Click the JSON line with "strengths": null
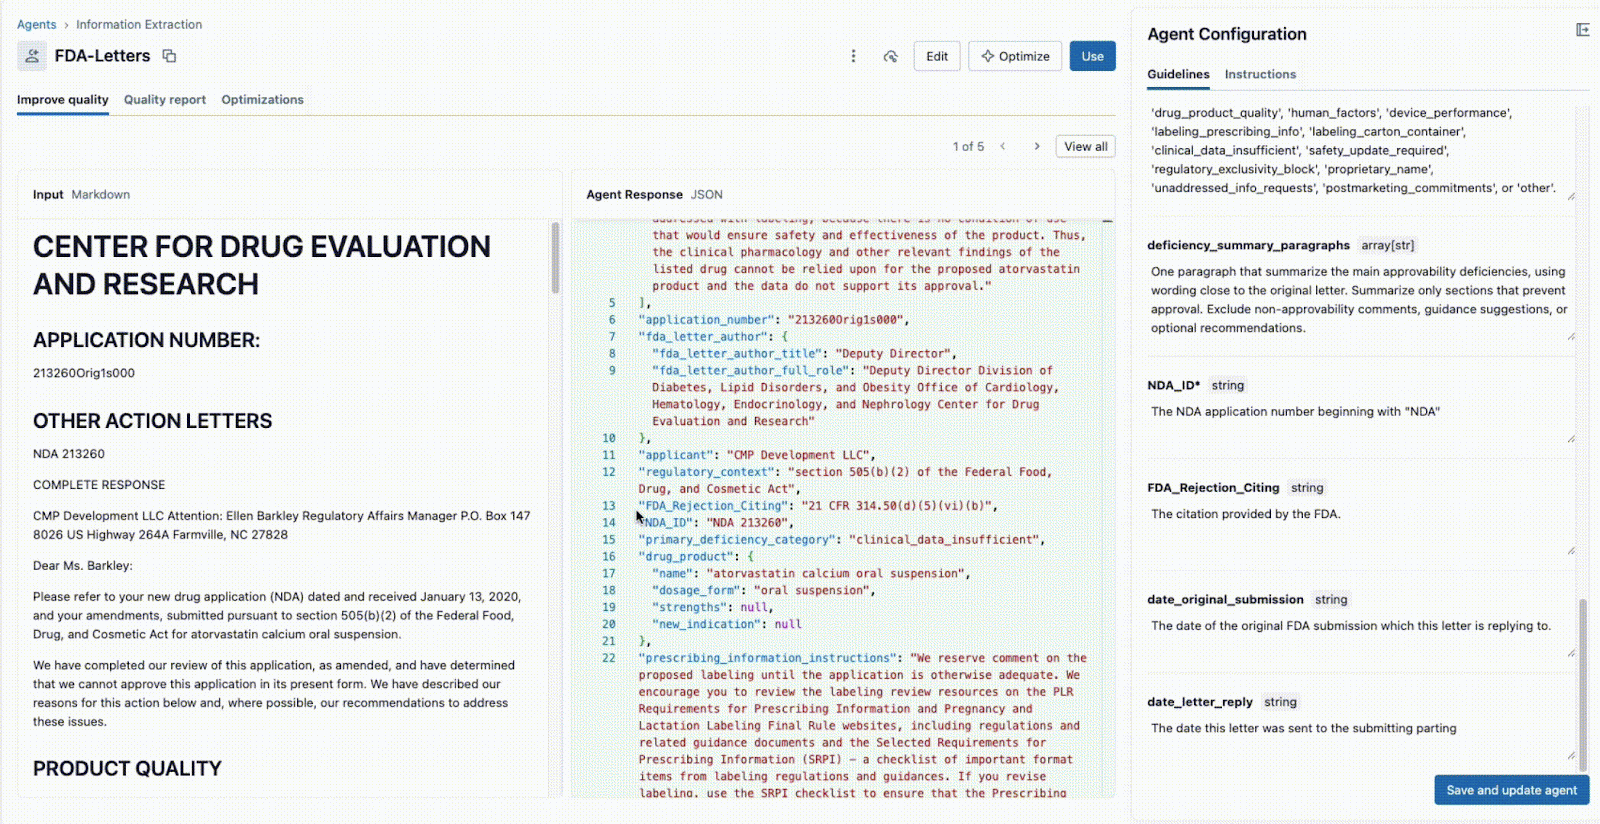This screenshot has height=824, width=1600. click(x=713, y=607)
